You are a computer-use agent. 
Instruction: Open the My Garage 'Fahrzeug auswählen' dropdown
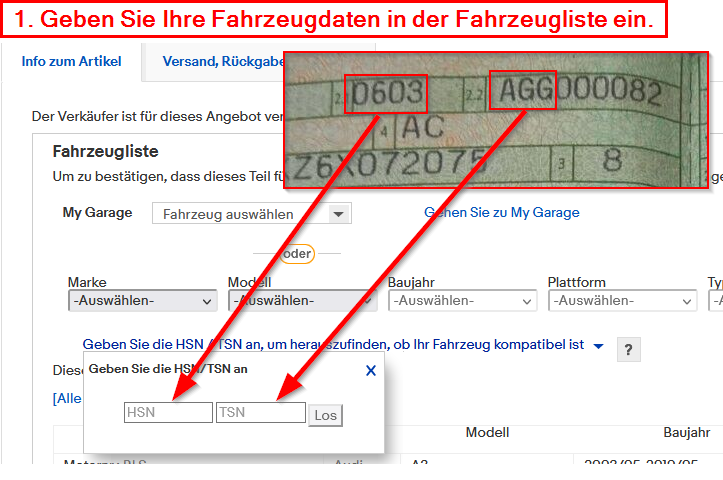coord(251,214)
